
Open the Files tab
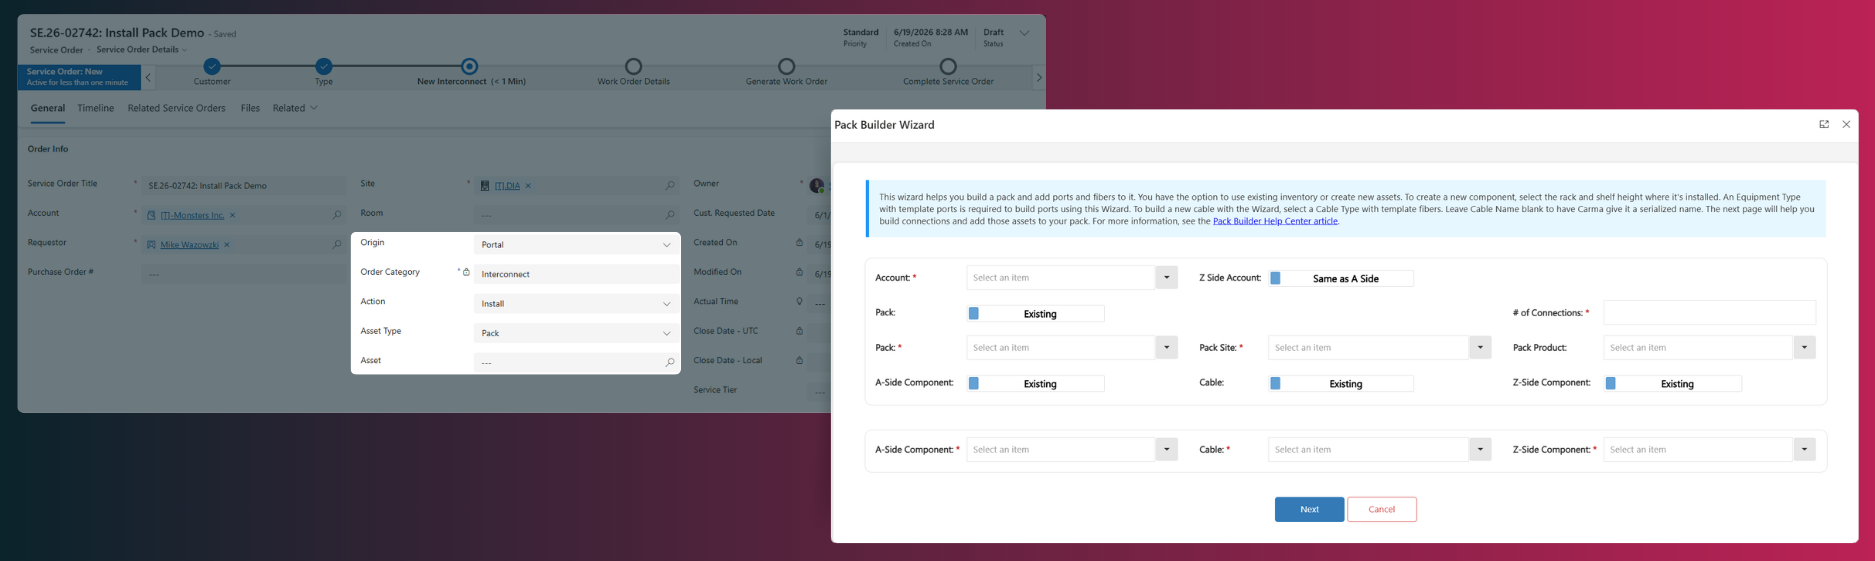tap(250, 108)
